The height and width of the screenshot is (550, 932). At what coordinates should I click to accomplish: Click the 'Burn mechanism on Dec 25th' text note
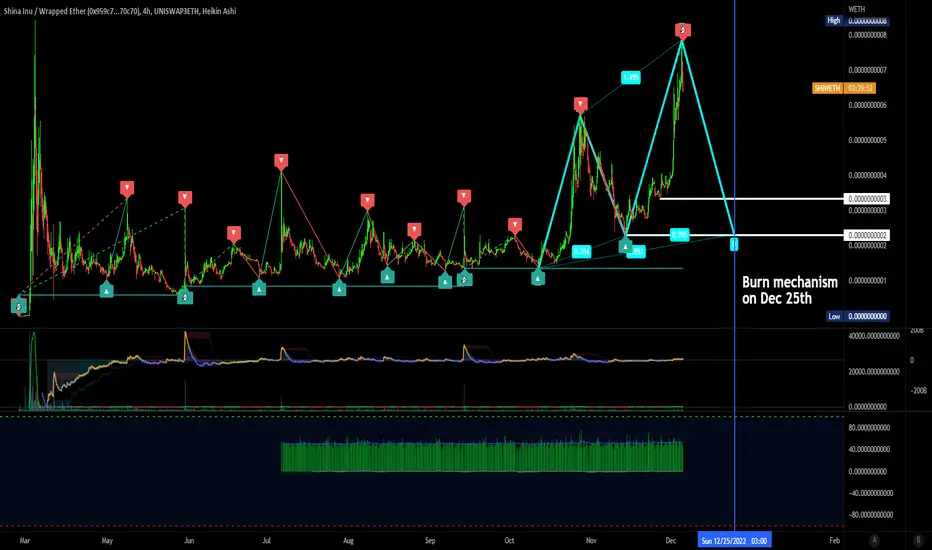[790, 290]
